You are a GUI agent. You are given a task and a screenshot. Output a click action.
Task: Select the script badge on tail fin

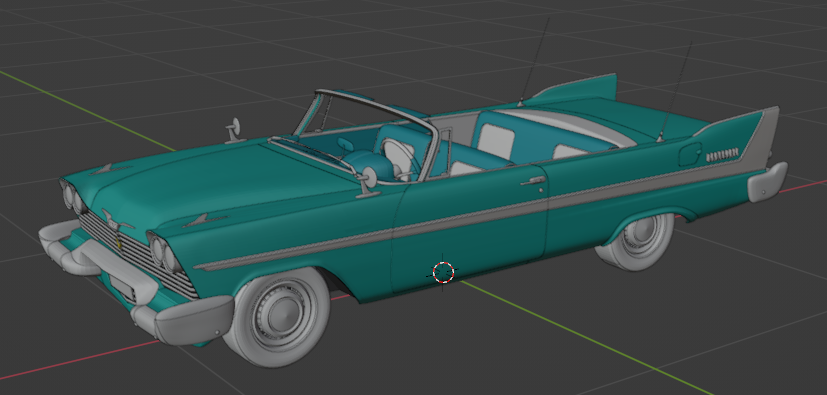pos(722,155)
